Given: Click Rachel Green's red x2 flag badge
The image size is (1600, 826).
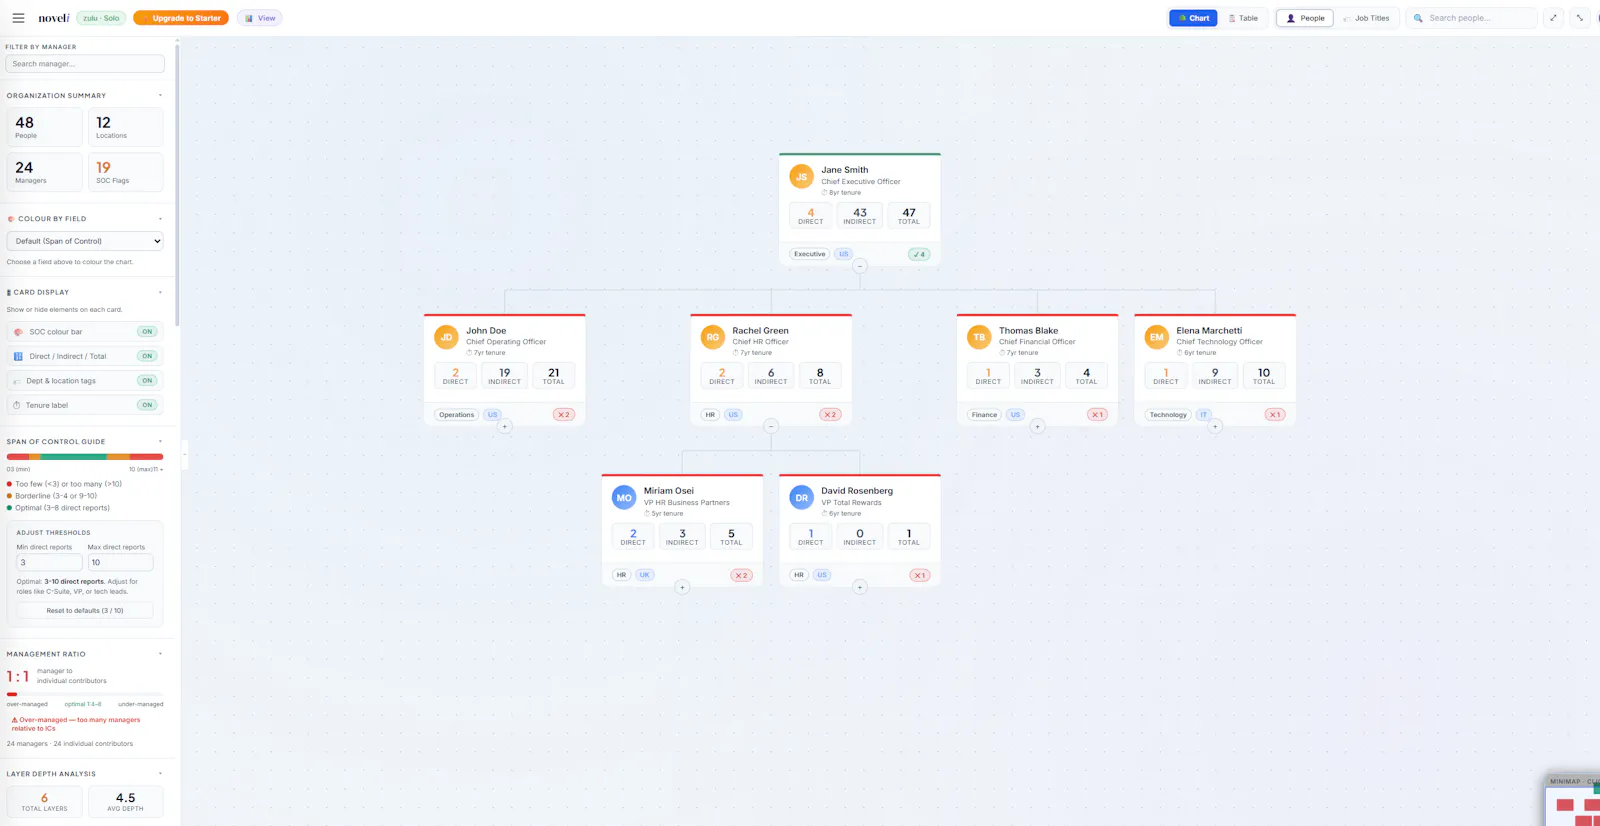Looking at the screenshot, I should pyautogui.click(x=830, y=414).
